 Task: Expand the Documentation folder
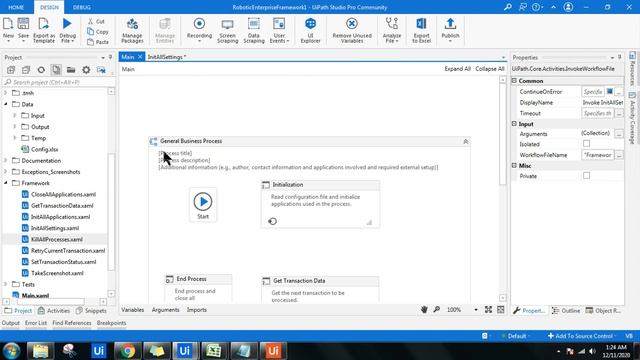click(x=6, y=160)
